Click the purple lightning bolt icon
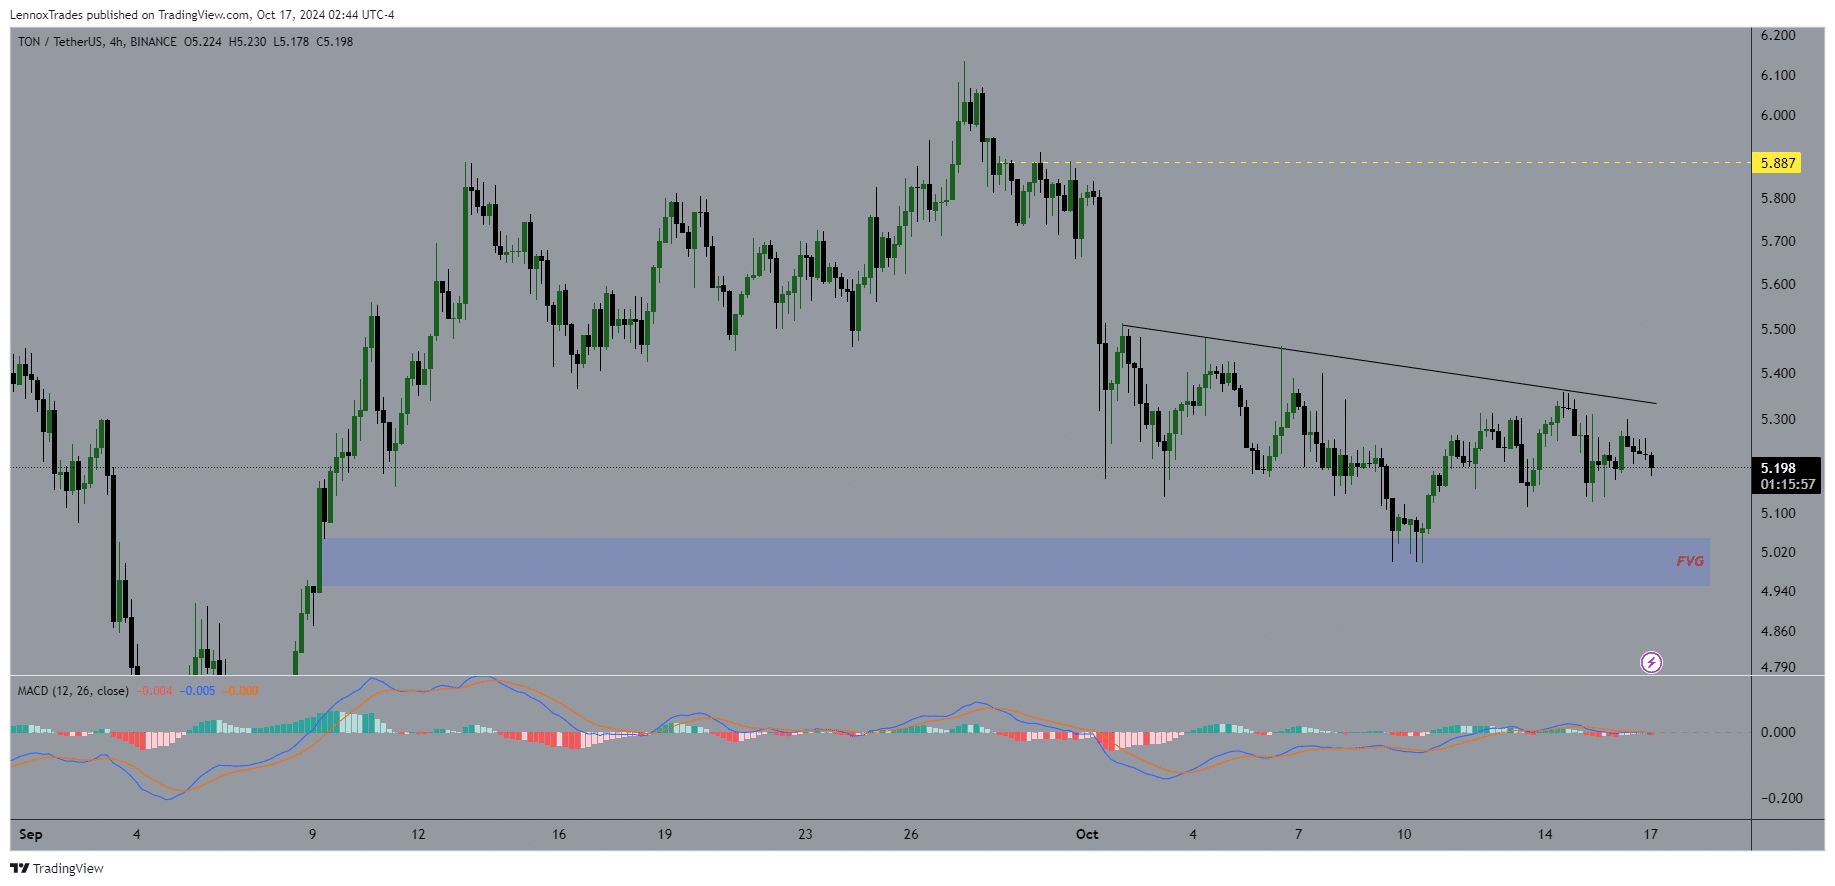The image size is (1835, 886). (1651, 662)
